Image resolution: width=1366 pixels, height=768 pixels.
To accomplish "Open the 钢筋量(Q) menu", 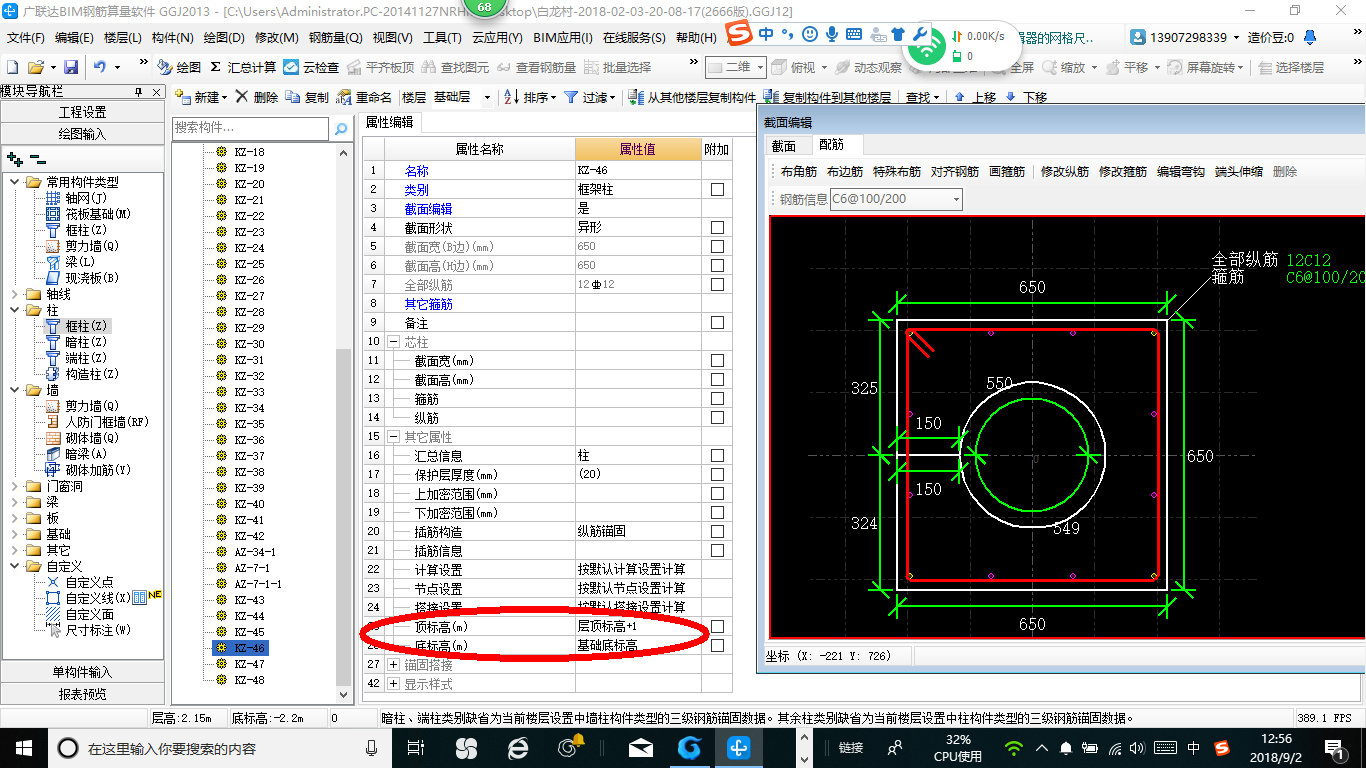I will (x=335, y=37).
